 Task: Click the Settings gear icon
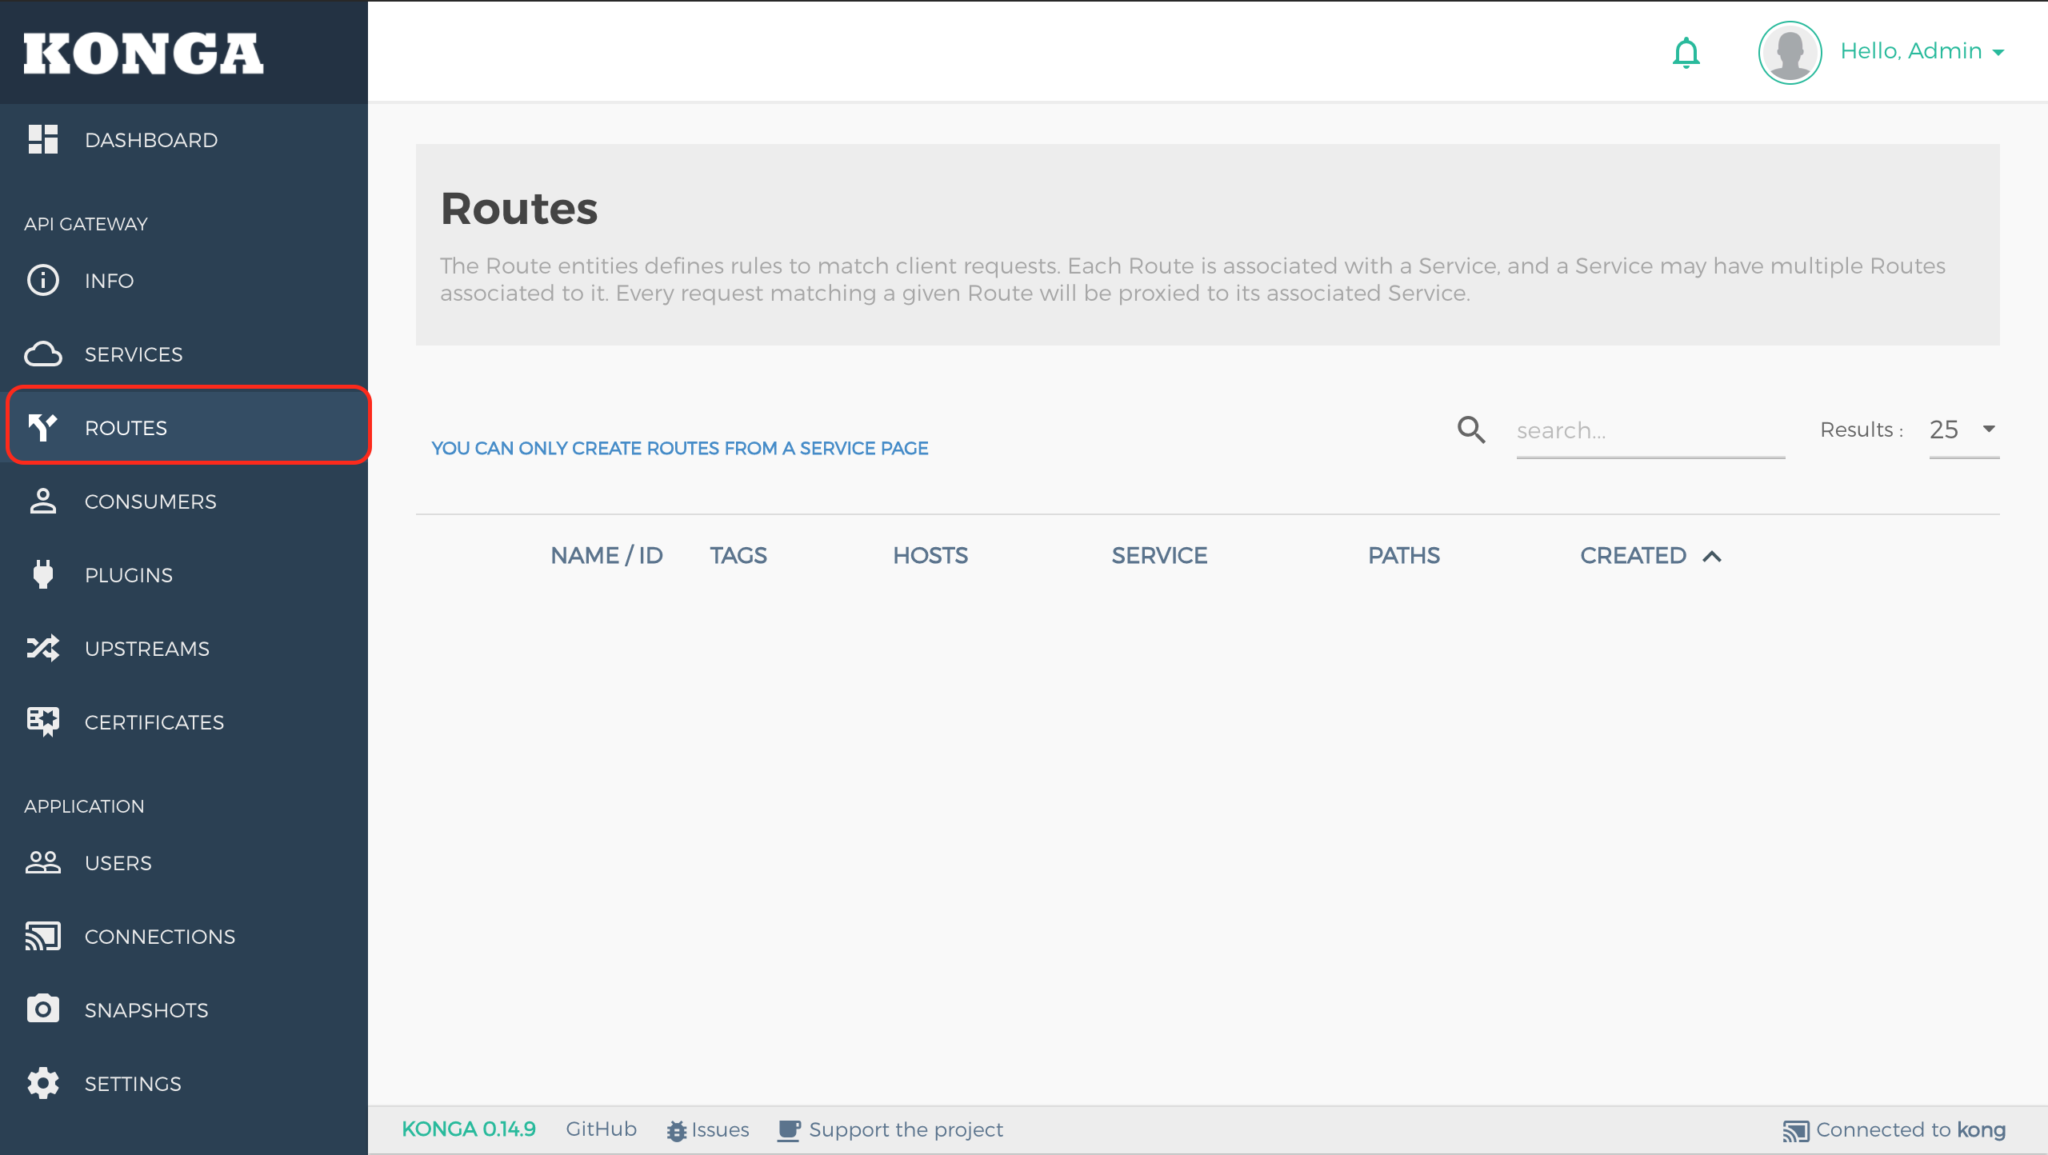pos(42,1083)
